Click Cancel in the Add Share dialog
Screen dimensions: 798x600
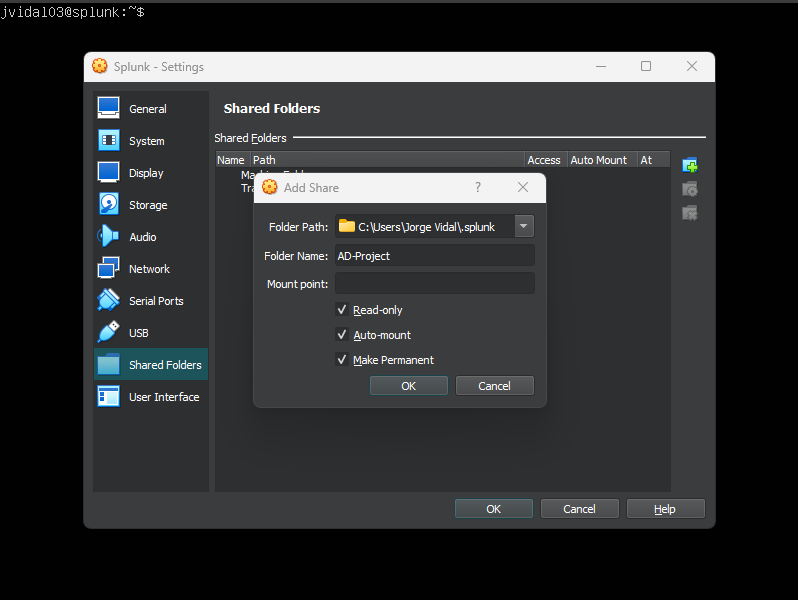point(495,386)
